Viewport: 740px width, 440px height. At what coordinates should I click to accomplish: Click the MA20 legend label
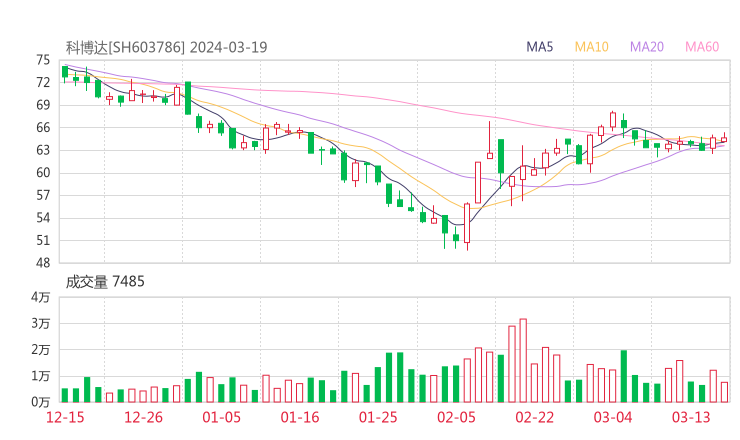click(647, 47)
